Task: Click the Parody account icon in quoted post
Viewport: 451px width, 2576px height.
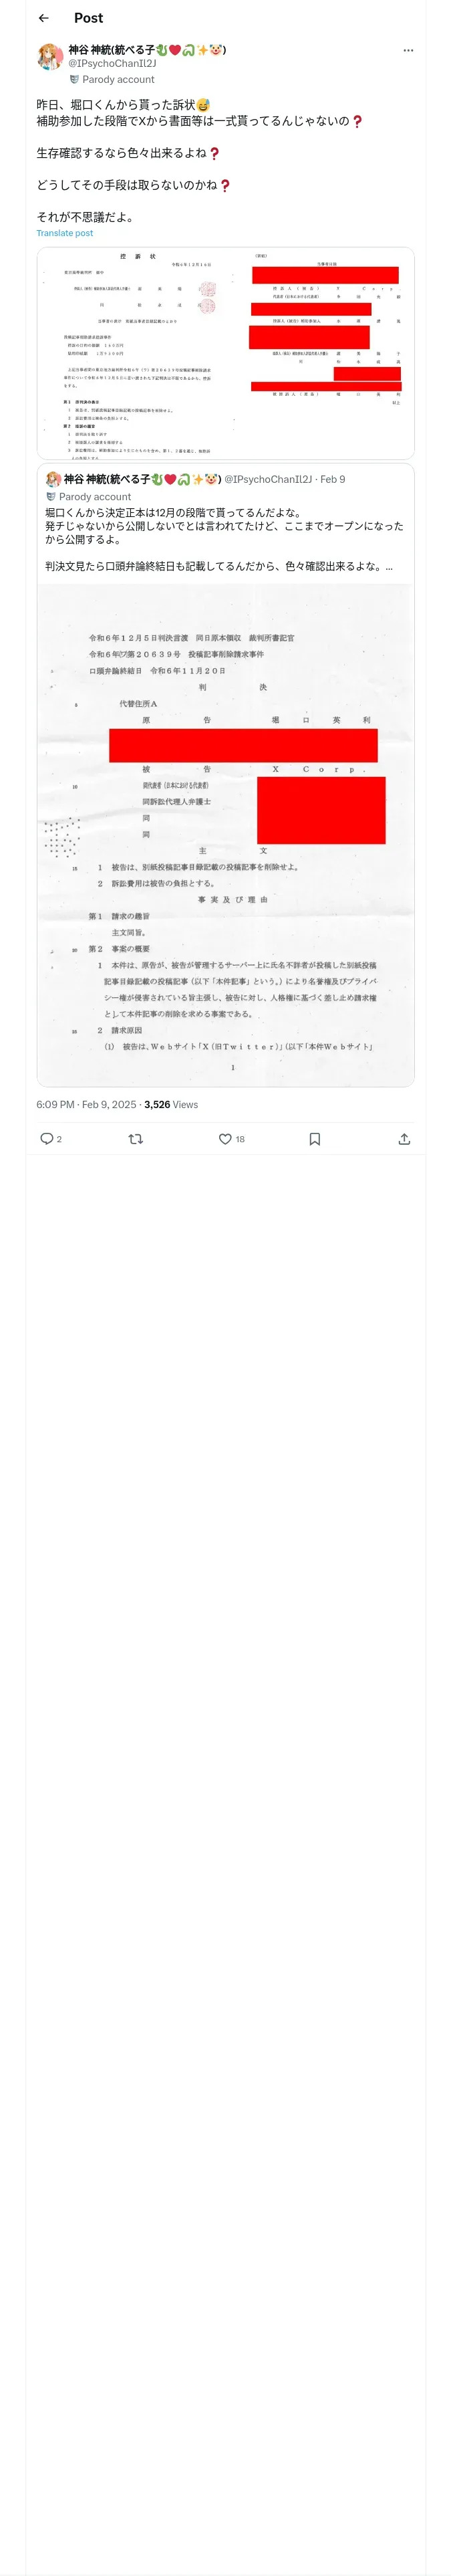Action: (51, 496)
